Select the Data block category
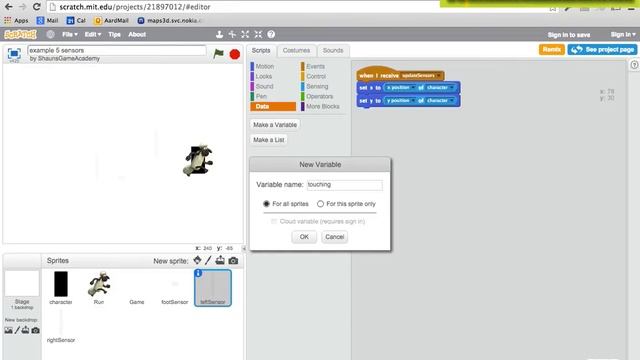Viewport: 640px width, 360px height. click(x=273, y=106)
